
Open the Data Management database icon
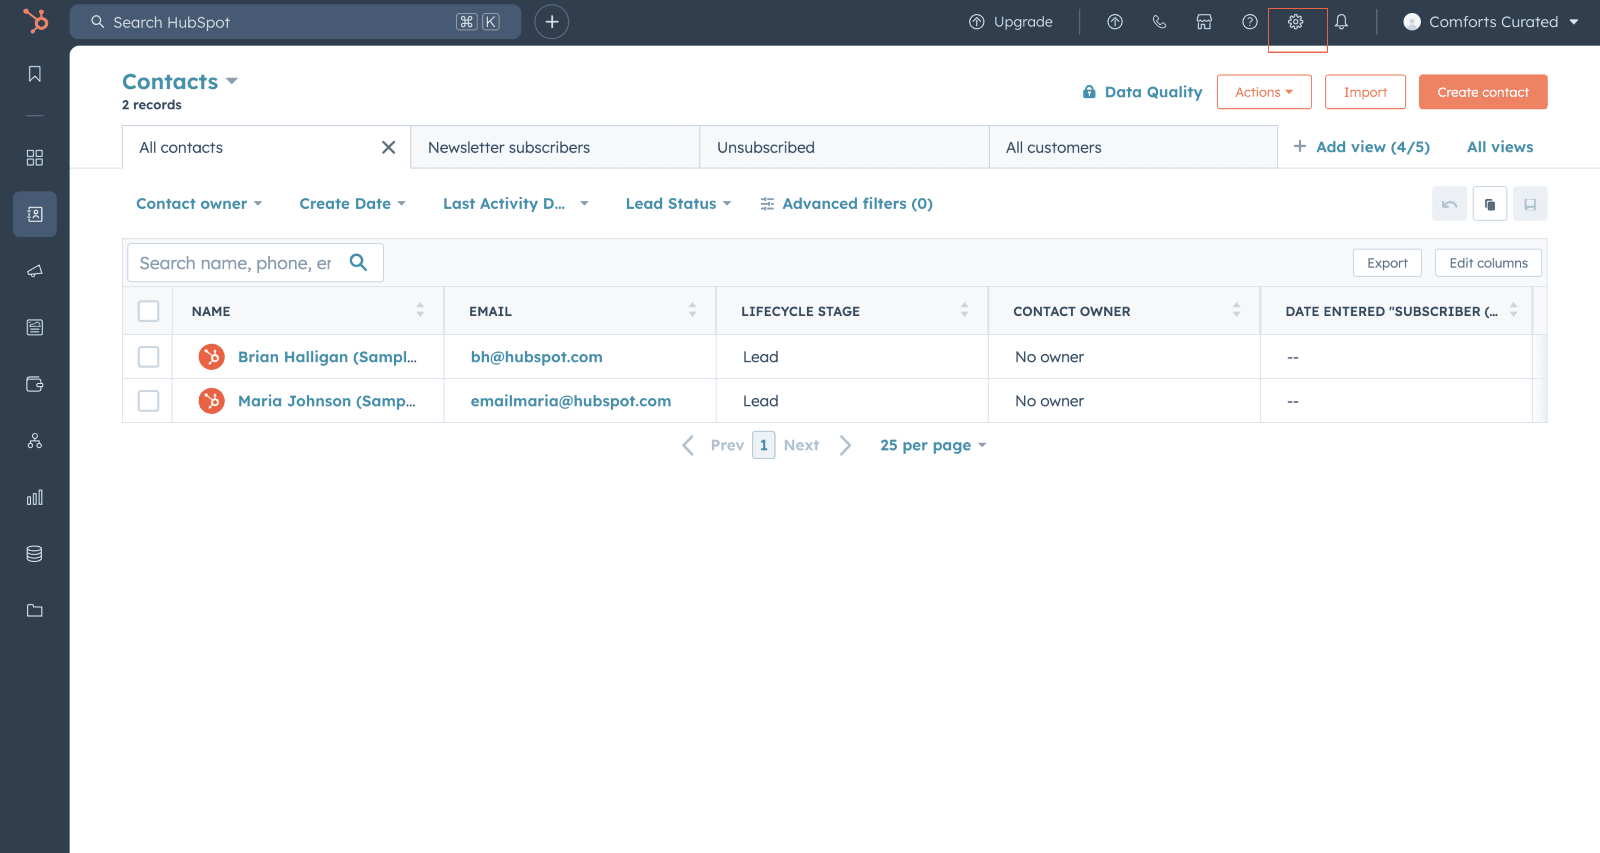(35, 554)
